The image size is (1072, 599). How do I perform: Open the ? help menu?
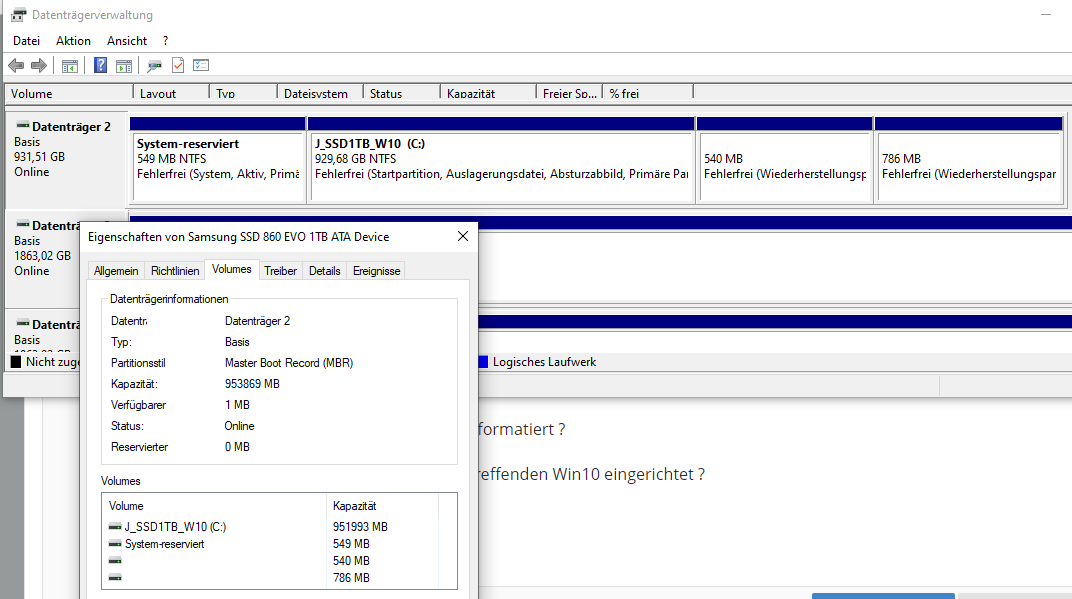(x=165, y=41)
